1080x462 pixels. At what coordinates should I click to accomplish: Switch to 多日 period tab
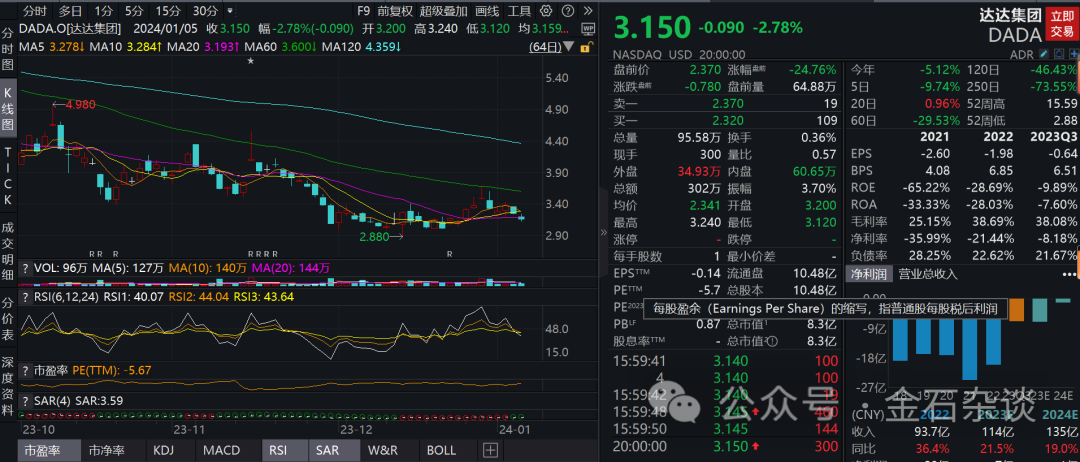[x=70, y=11]
